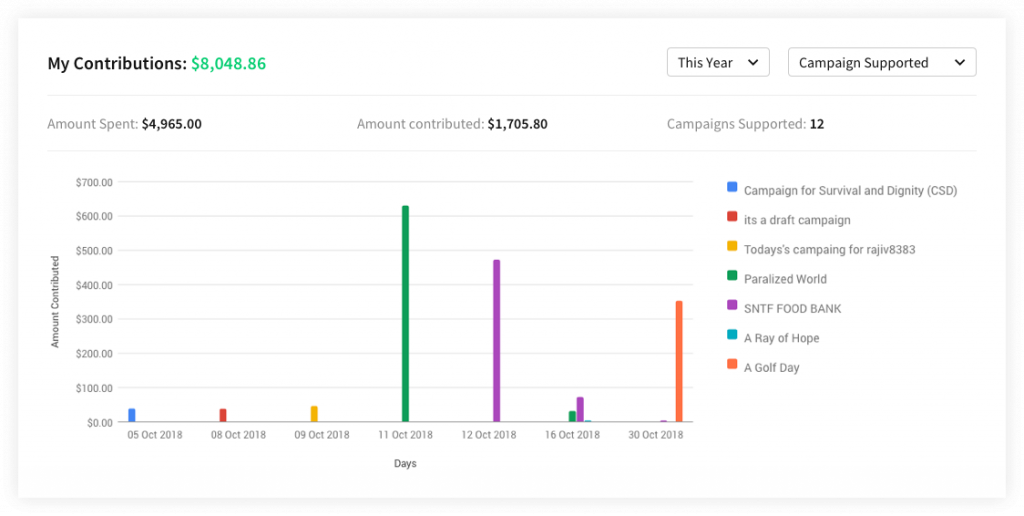Select the small green bar on 16 Oct 2018

coord(572,416)
